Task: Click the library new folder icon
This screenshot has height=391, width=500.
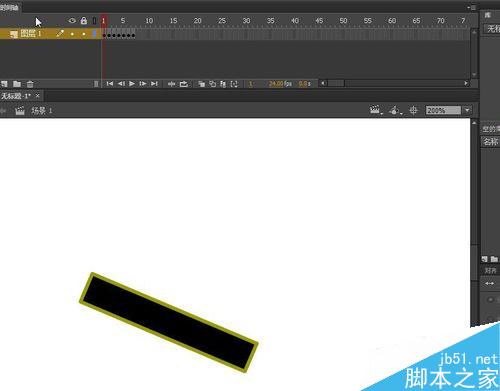Action: pyautogui.click(x=494, y=259)
